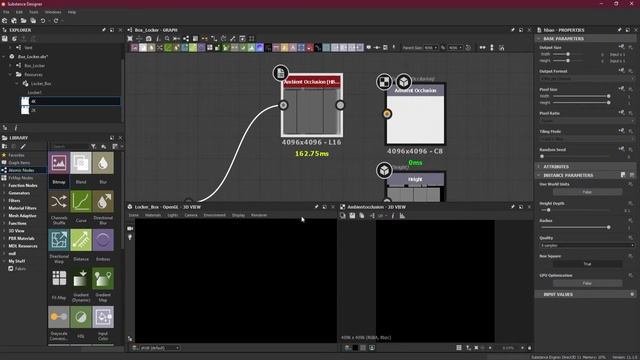Open the Windows menu
Viewport: 640px width, 360px height.
[53, 12]
